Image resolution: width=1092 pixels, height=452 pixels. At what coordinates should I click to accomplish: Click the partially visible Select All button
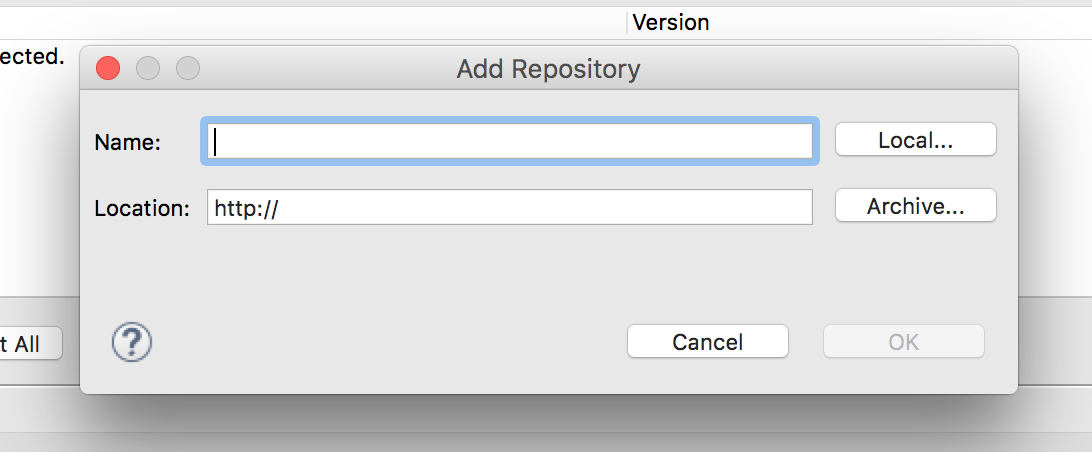(31, 344)
